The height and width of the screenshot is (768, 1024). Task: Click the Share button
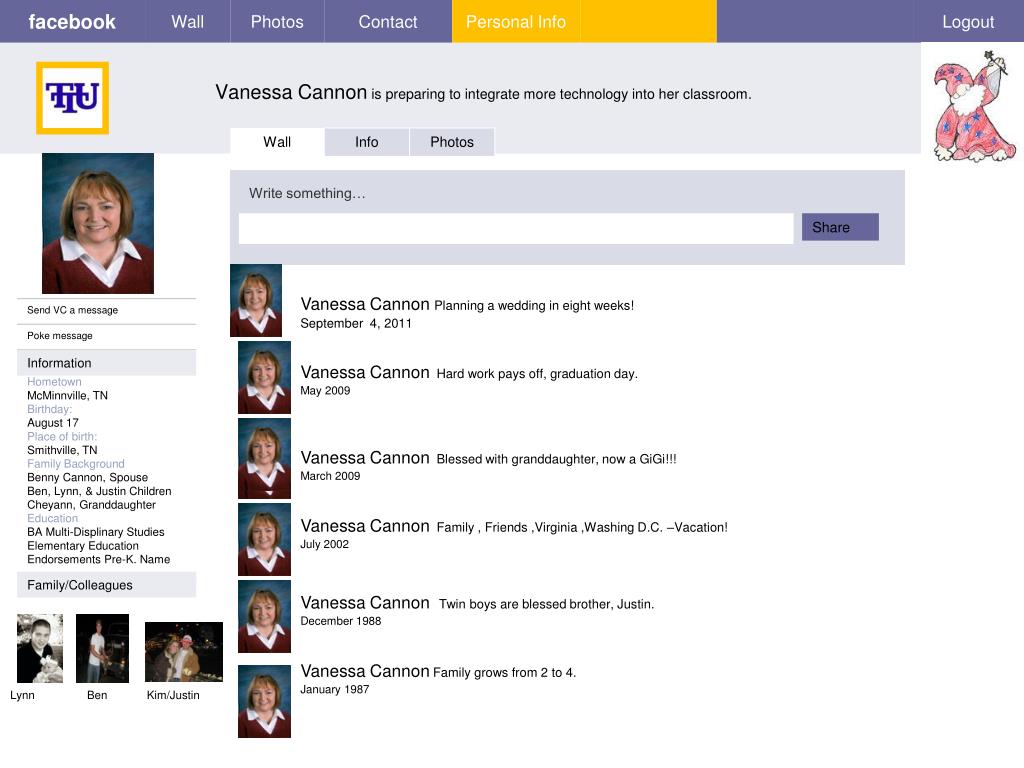[x=840, y=227]
